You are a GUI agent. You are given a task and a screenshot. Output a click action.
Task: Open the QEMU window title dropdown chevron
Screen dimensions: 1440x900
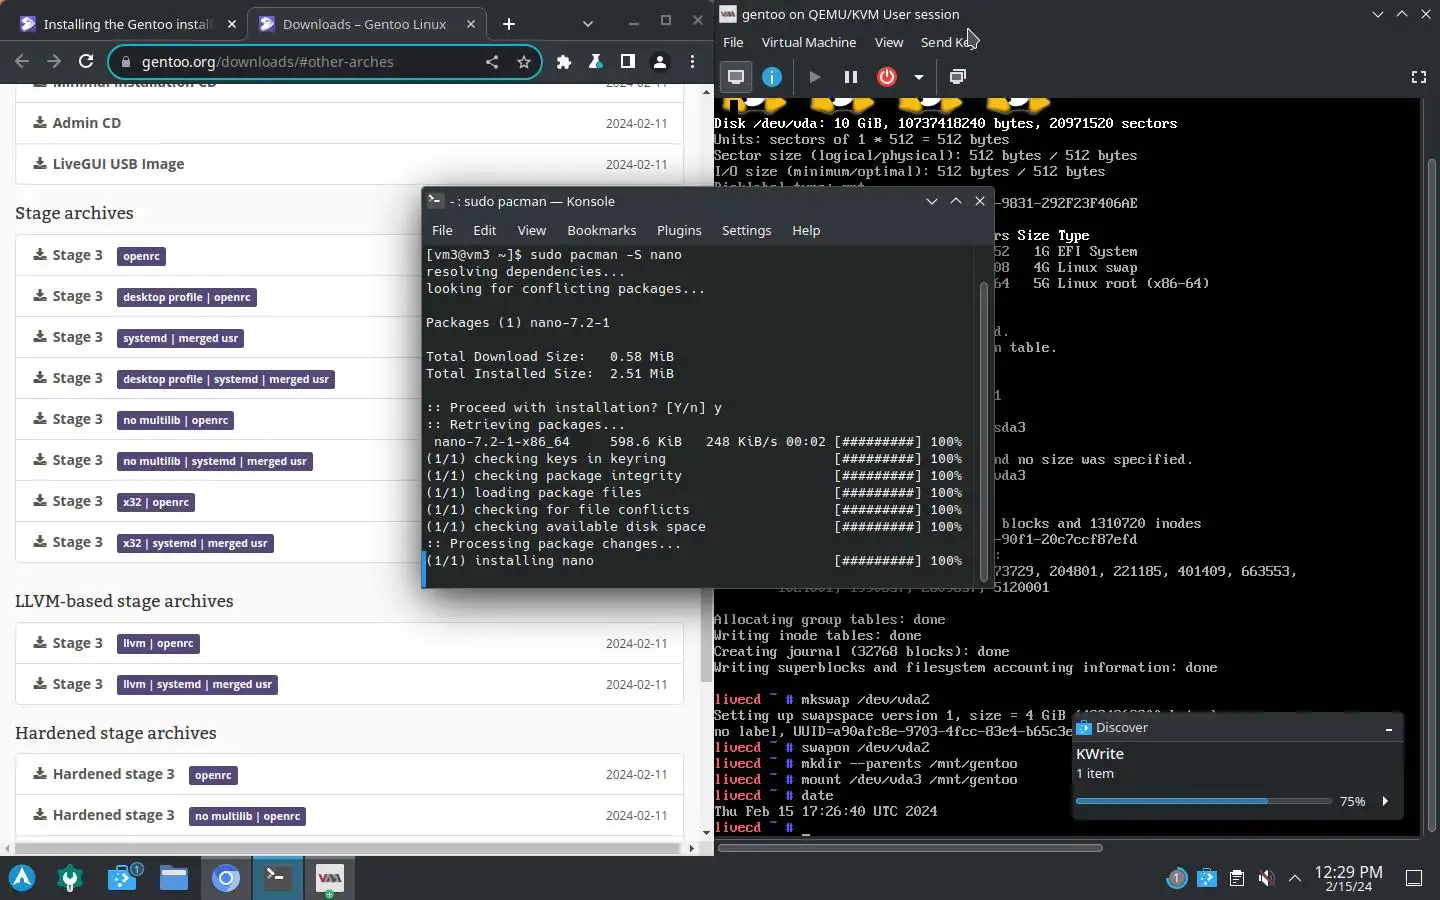tap(1377, 14)
